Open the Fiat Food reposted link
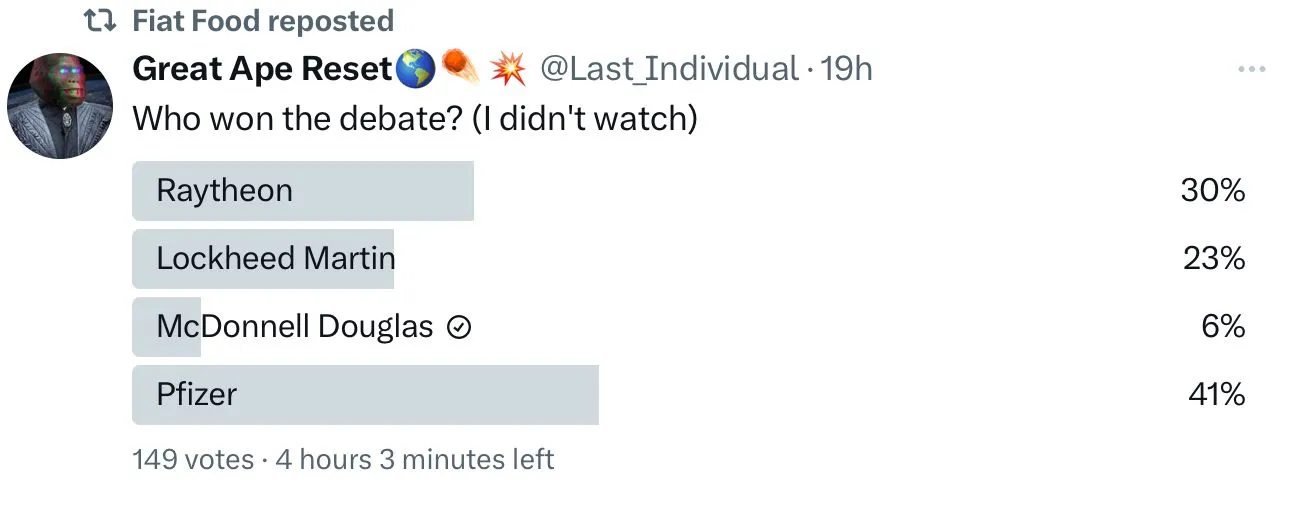This screenshot has width=1310, height=506. click(263, 20)
